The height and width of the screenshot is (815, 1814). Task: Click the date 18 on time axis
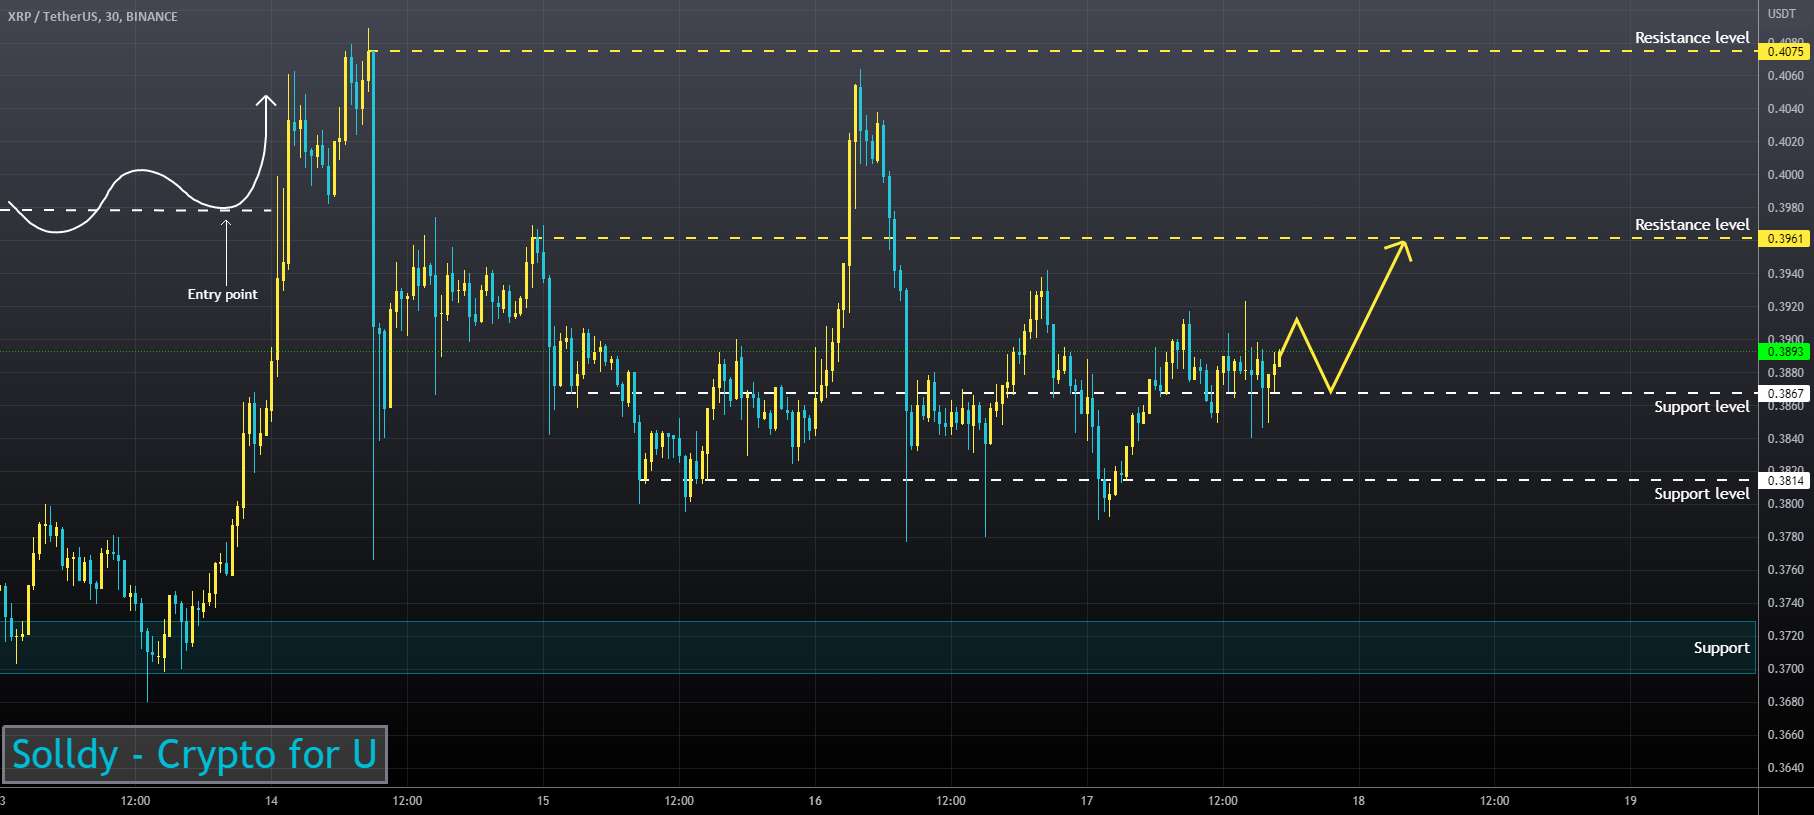(x=1359, y=801)
